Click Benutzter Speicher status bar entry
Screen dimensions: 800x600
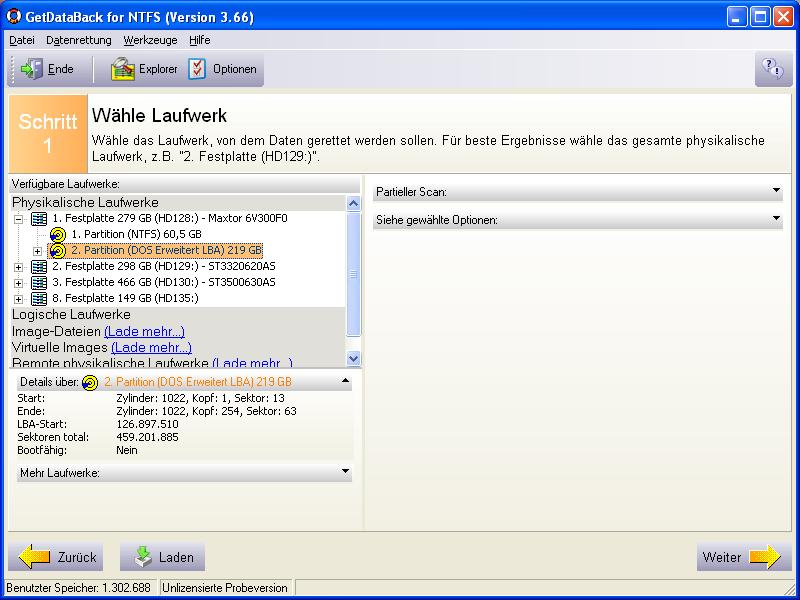pos(79,588)
